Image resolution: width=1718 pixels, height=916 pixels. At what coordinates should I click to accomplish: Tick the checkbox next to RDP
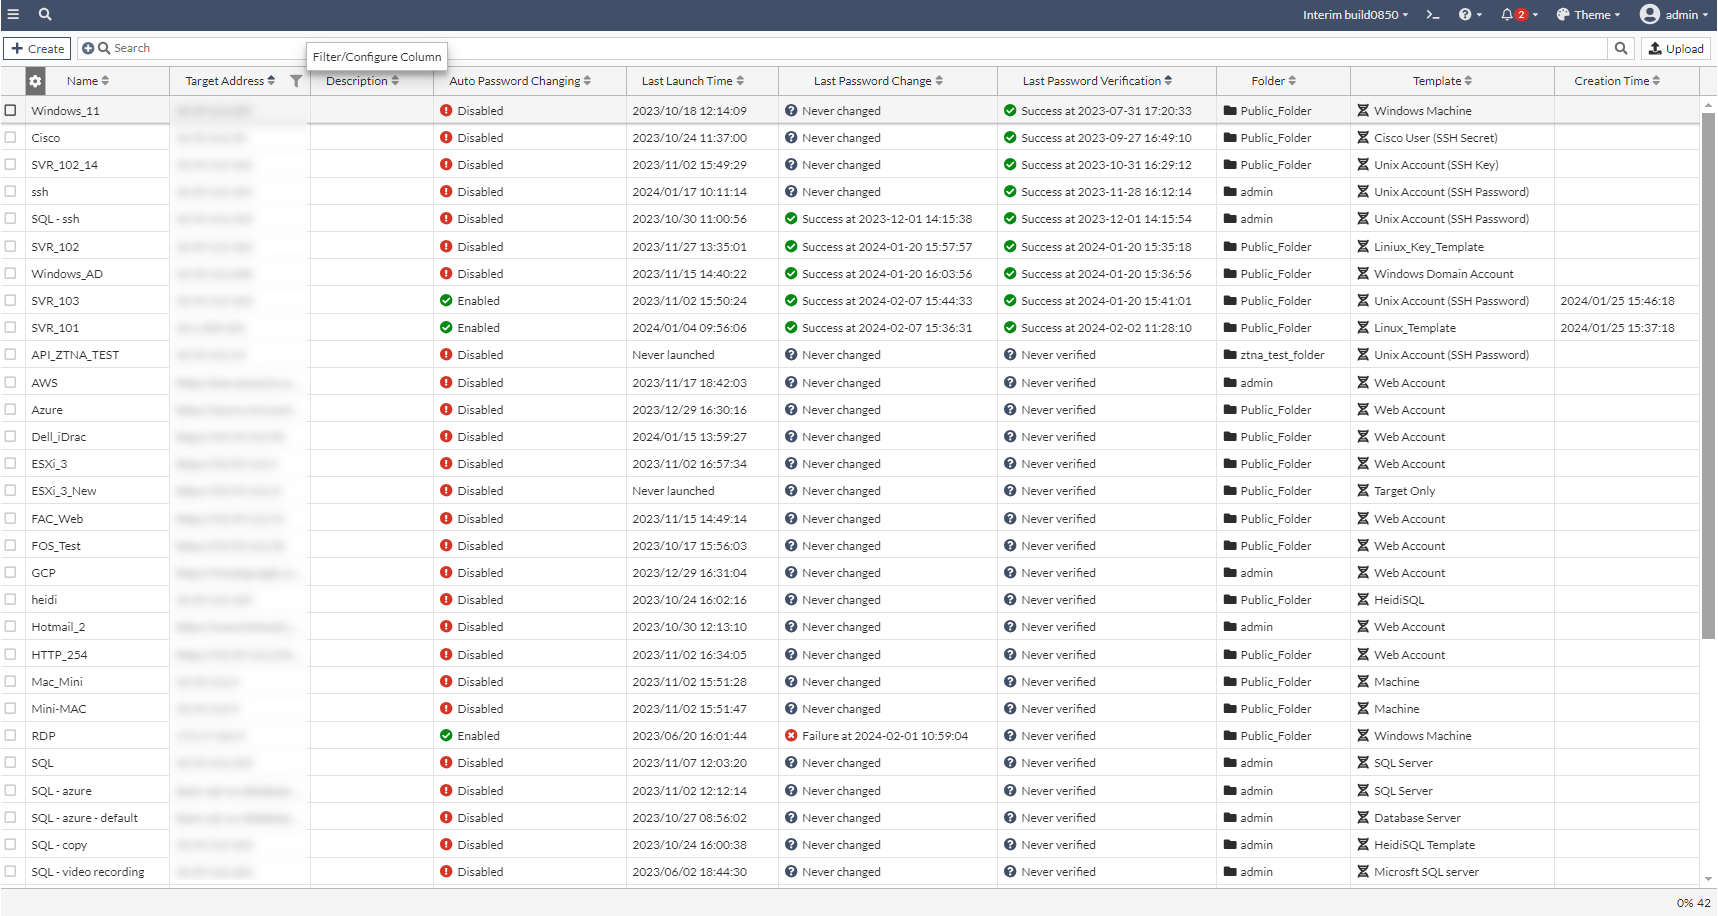(10, 735)
